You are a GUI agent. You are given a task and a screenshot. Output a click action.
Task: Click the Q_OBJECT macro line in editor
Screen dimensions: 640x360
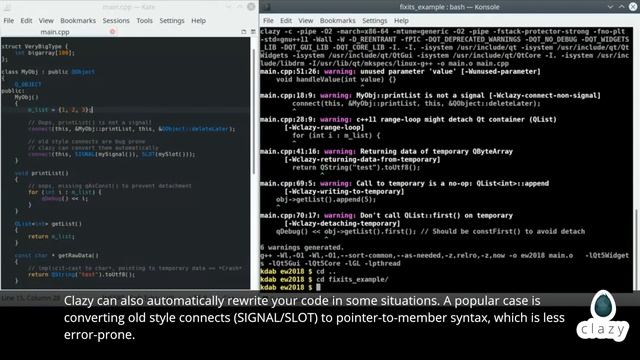pyautogui.click(x=28, y=84)
